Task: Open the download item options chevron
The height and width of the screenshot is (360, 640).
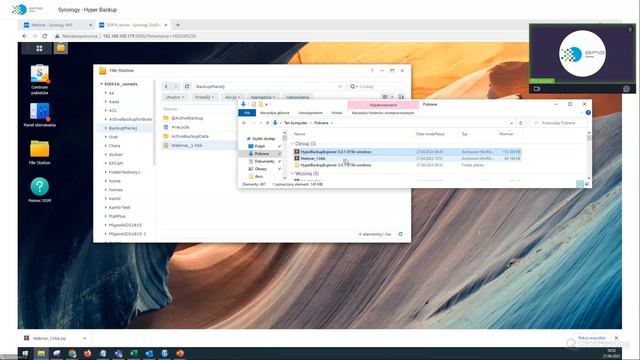Action: 84,338
